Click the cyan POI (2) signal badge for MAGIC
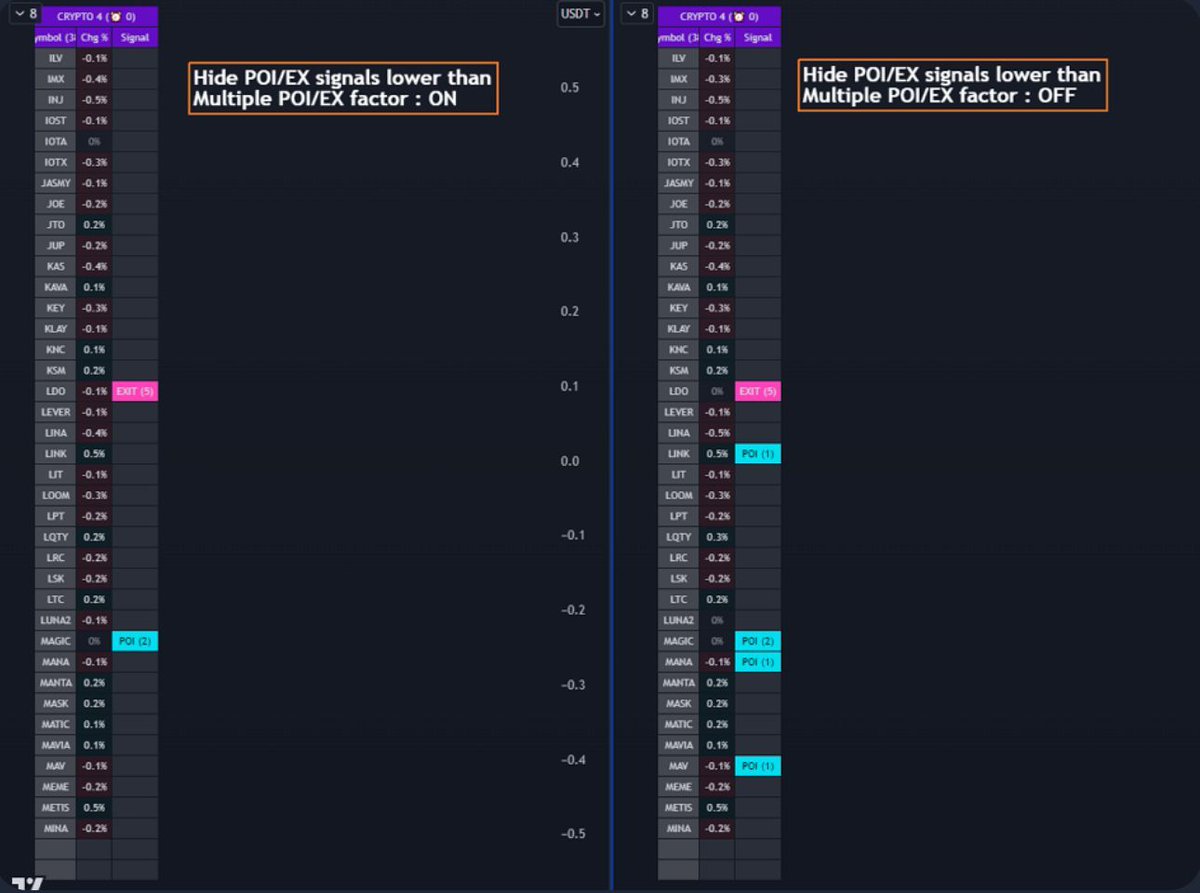This screenshot has width=1200, height=893. point(134,640)
